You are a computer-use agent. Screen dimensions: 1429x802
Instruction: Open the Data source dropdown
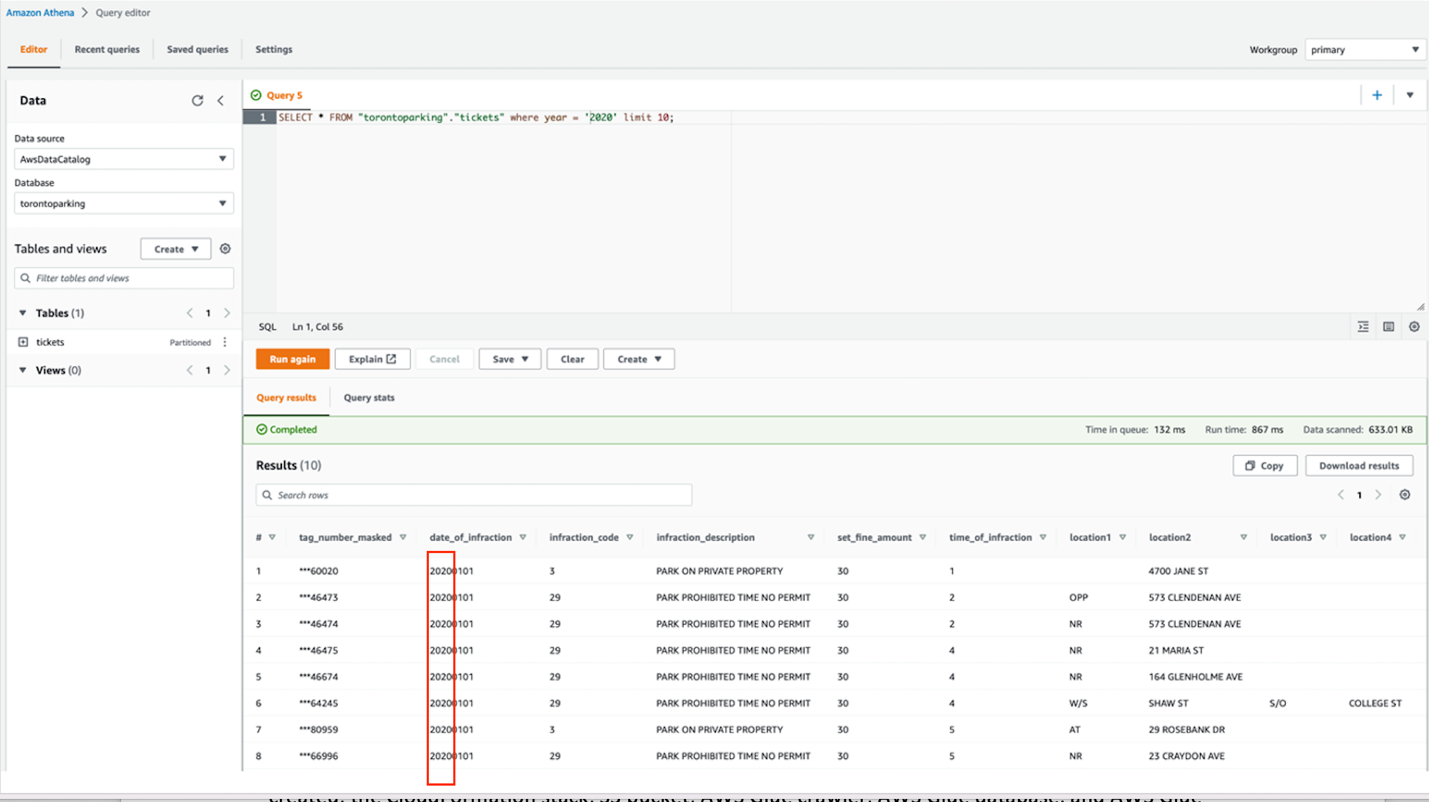124,159
